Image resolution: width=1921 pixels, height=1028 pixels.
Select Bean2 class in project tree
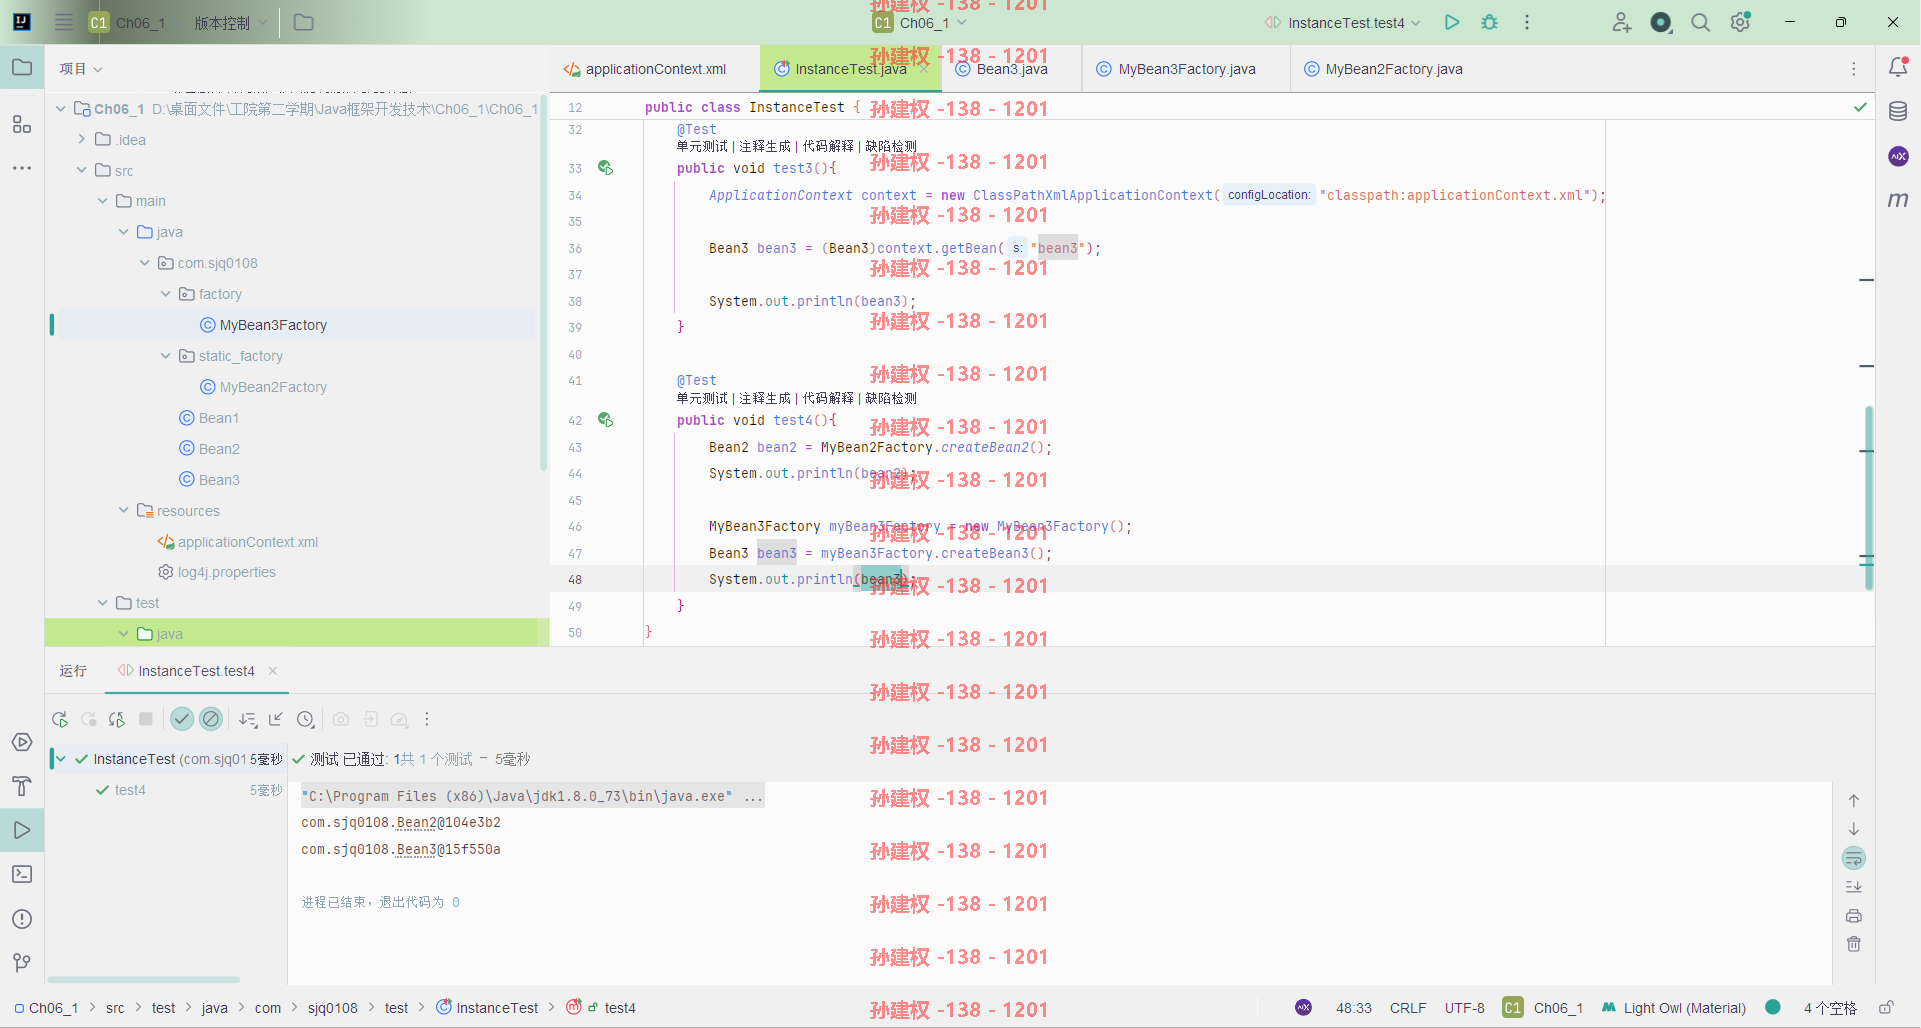click(x=219, y=449)
